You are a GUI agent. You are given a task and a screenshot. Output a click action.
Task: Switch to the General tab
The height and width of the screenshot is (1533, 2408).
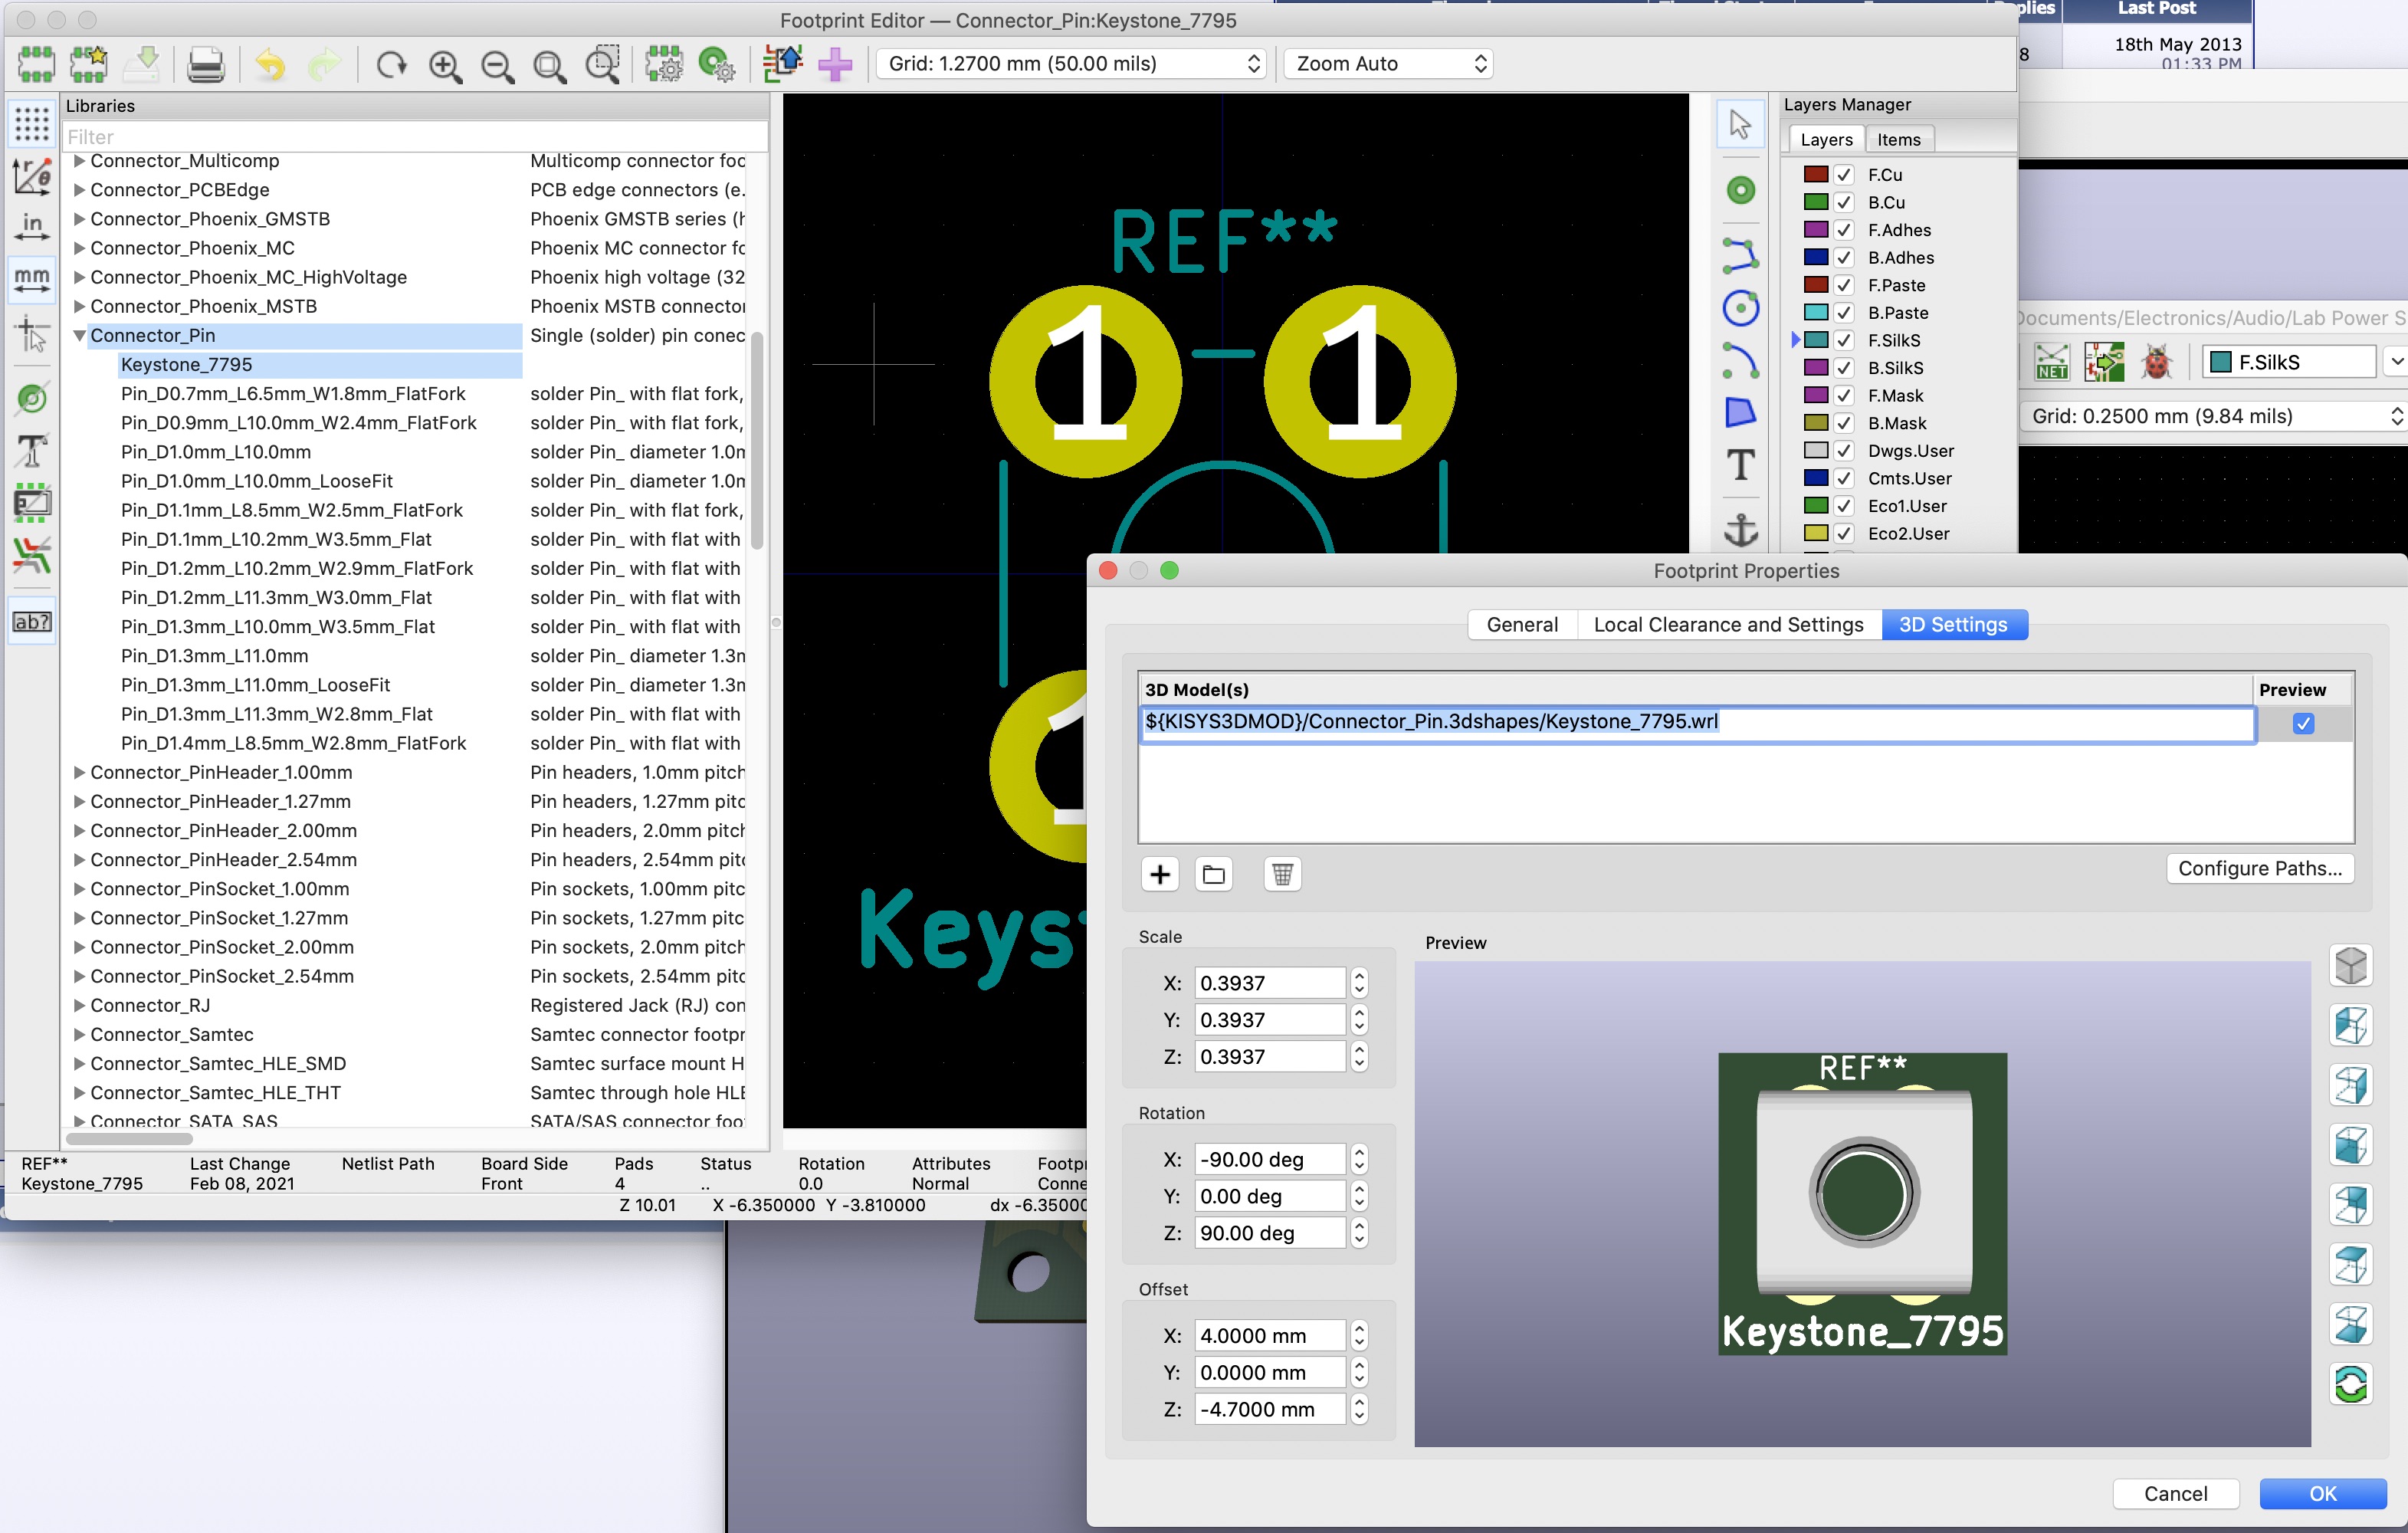pos(1521,625)
